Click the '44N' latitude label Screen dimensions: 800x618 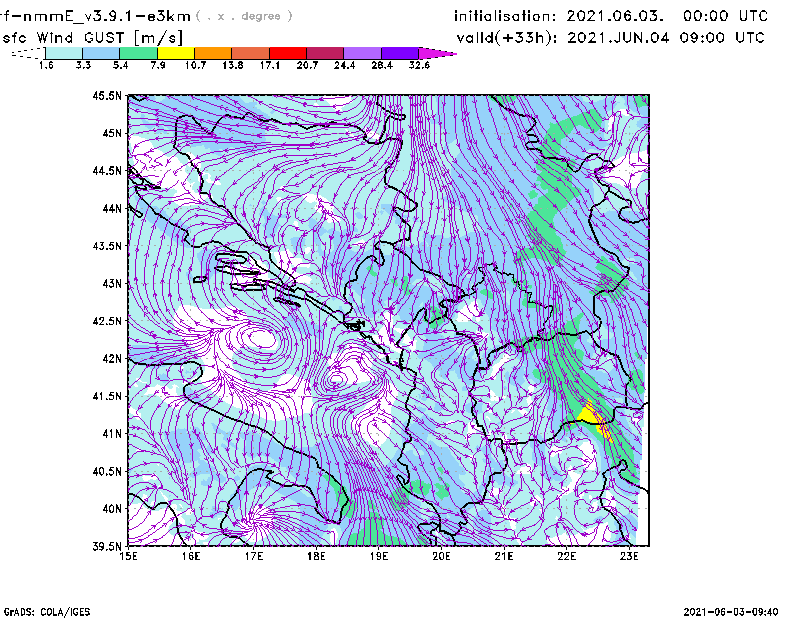(x=112, y=208)
